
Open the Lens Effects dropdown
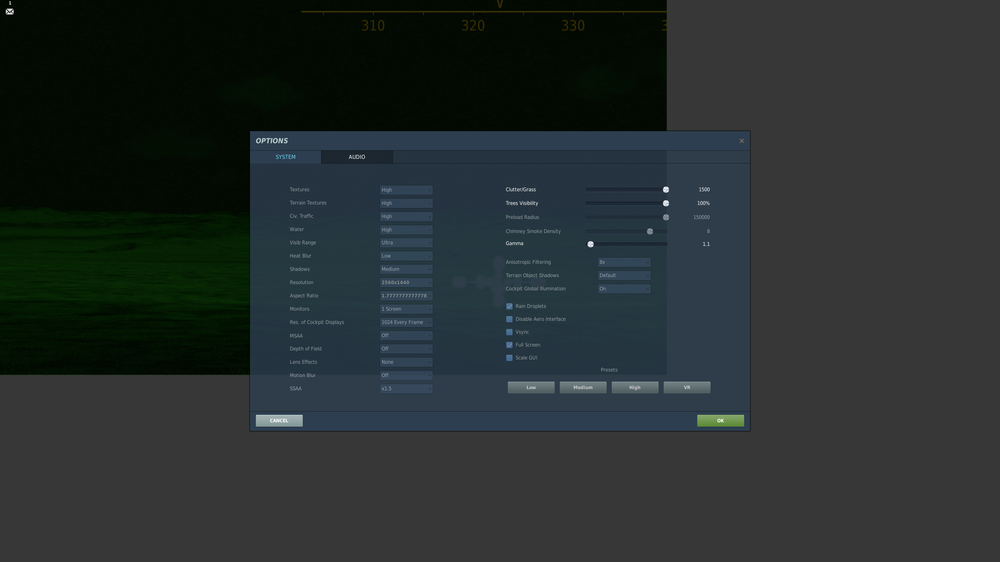pos(406,362)
